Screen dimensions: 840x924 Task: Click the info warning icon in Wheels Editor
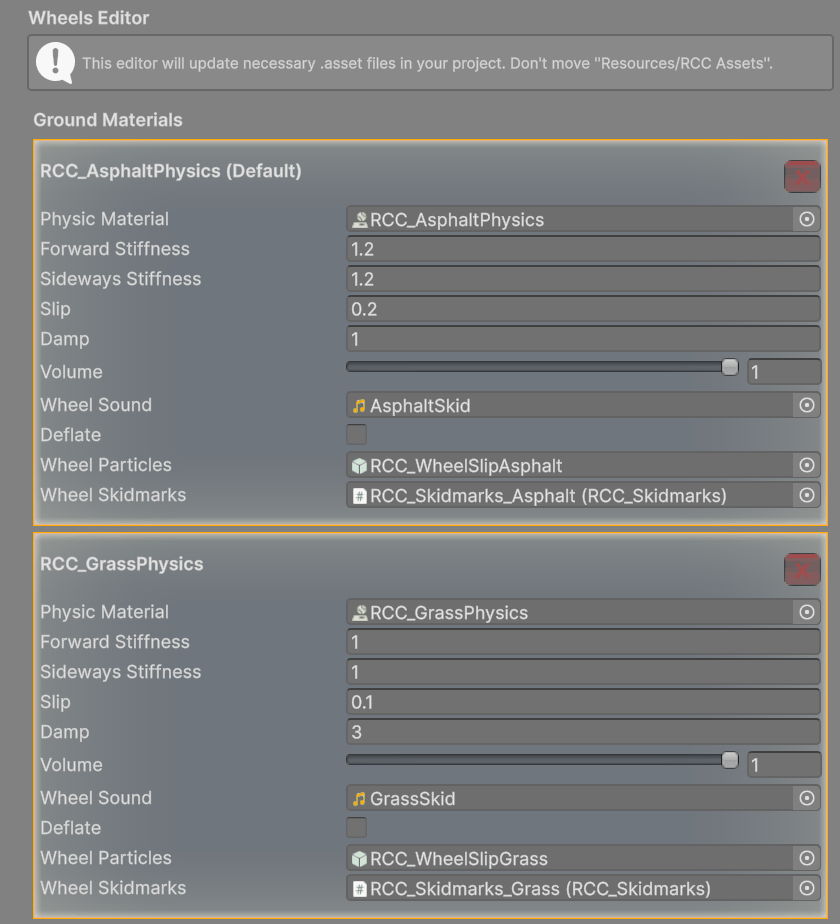point(55,62)
